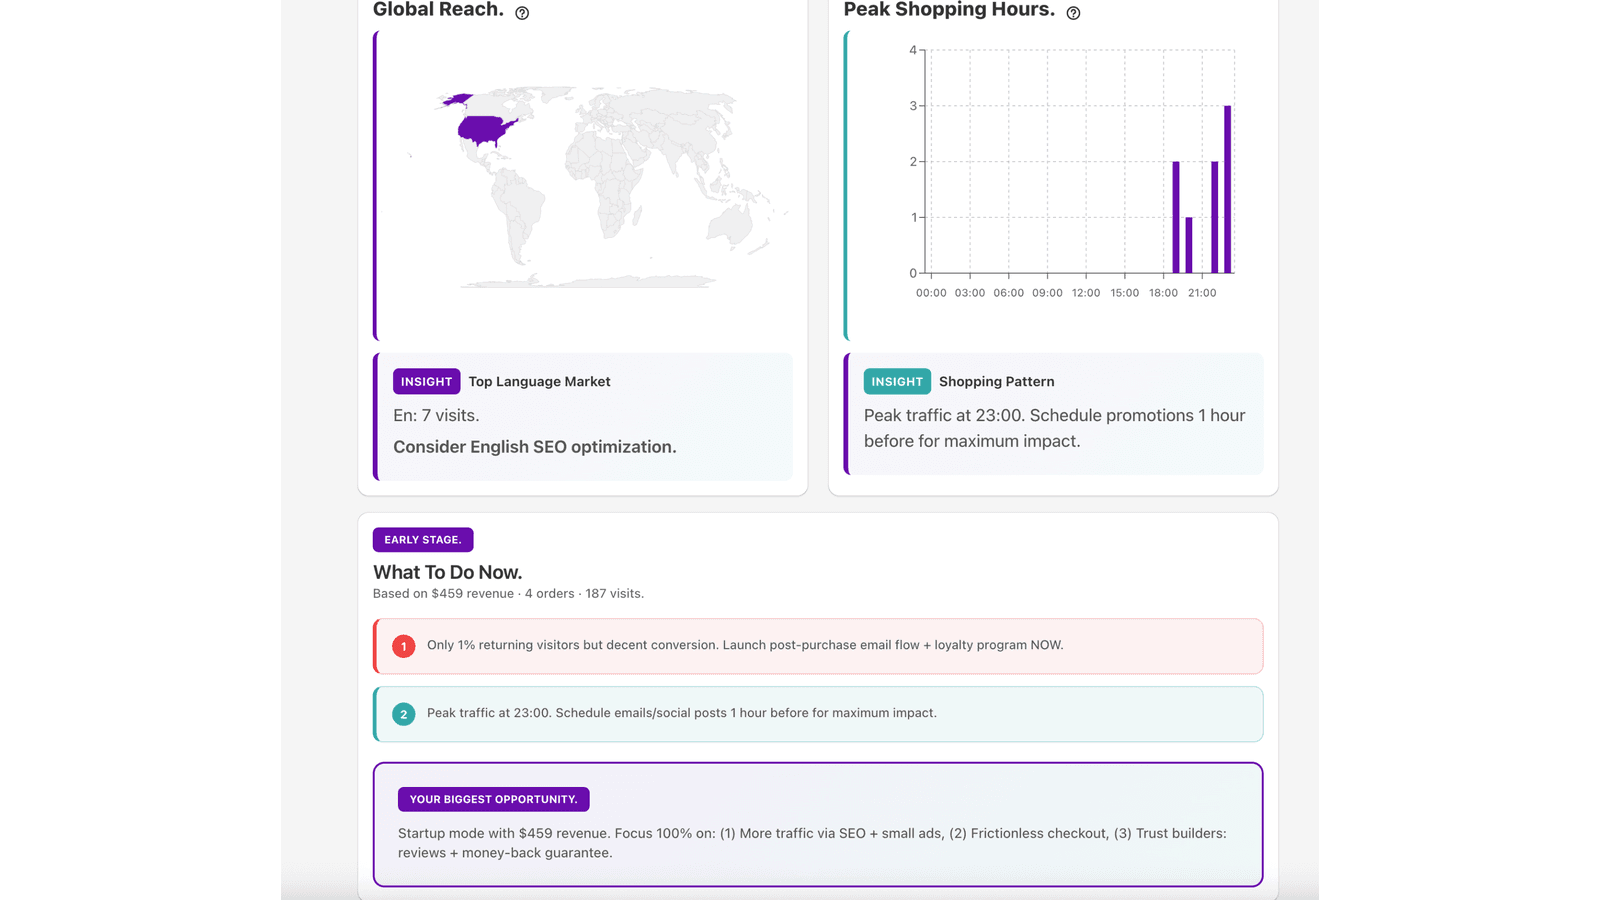
Task: Select the highlighted Alaska region on the map
Action: 457,100
